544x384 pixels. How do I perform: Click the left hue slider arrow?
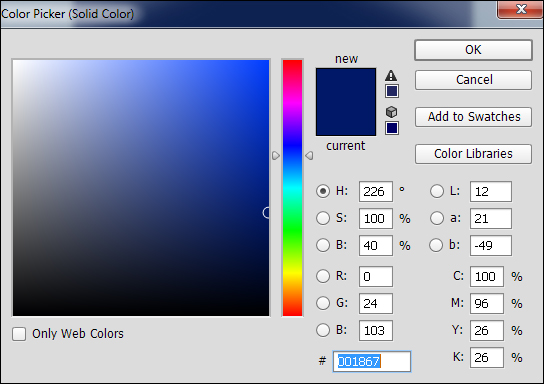pos(276,155)
